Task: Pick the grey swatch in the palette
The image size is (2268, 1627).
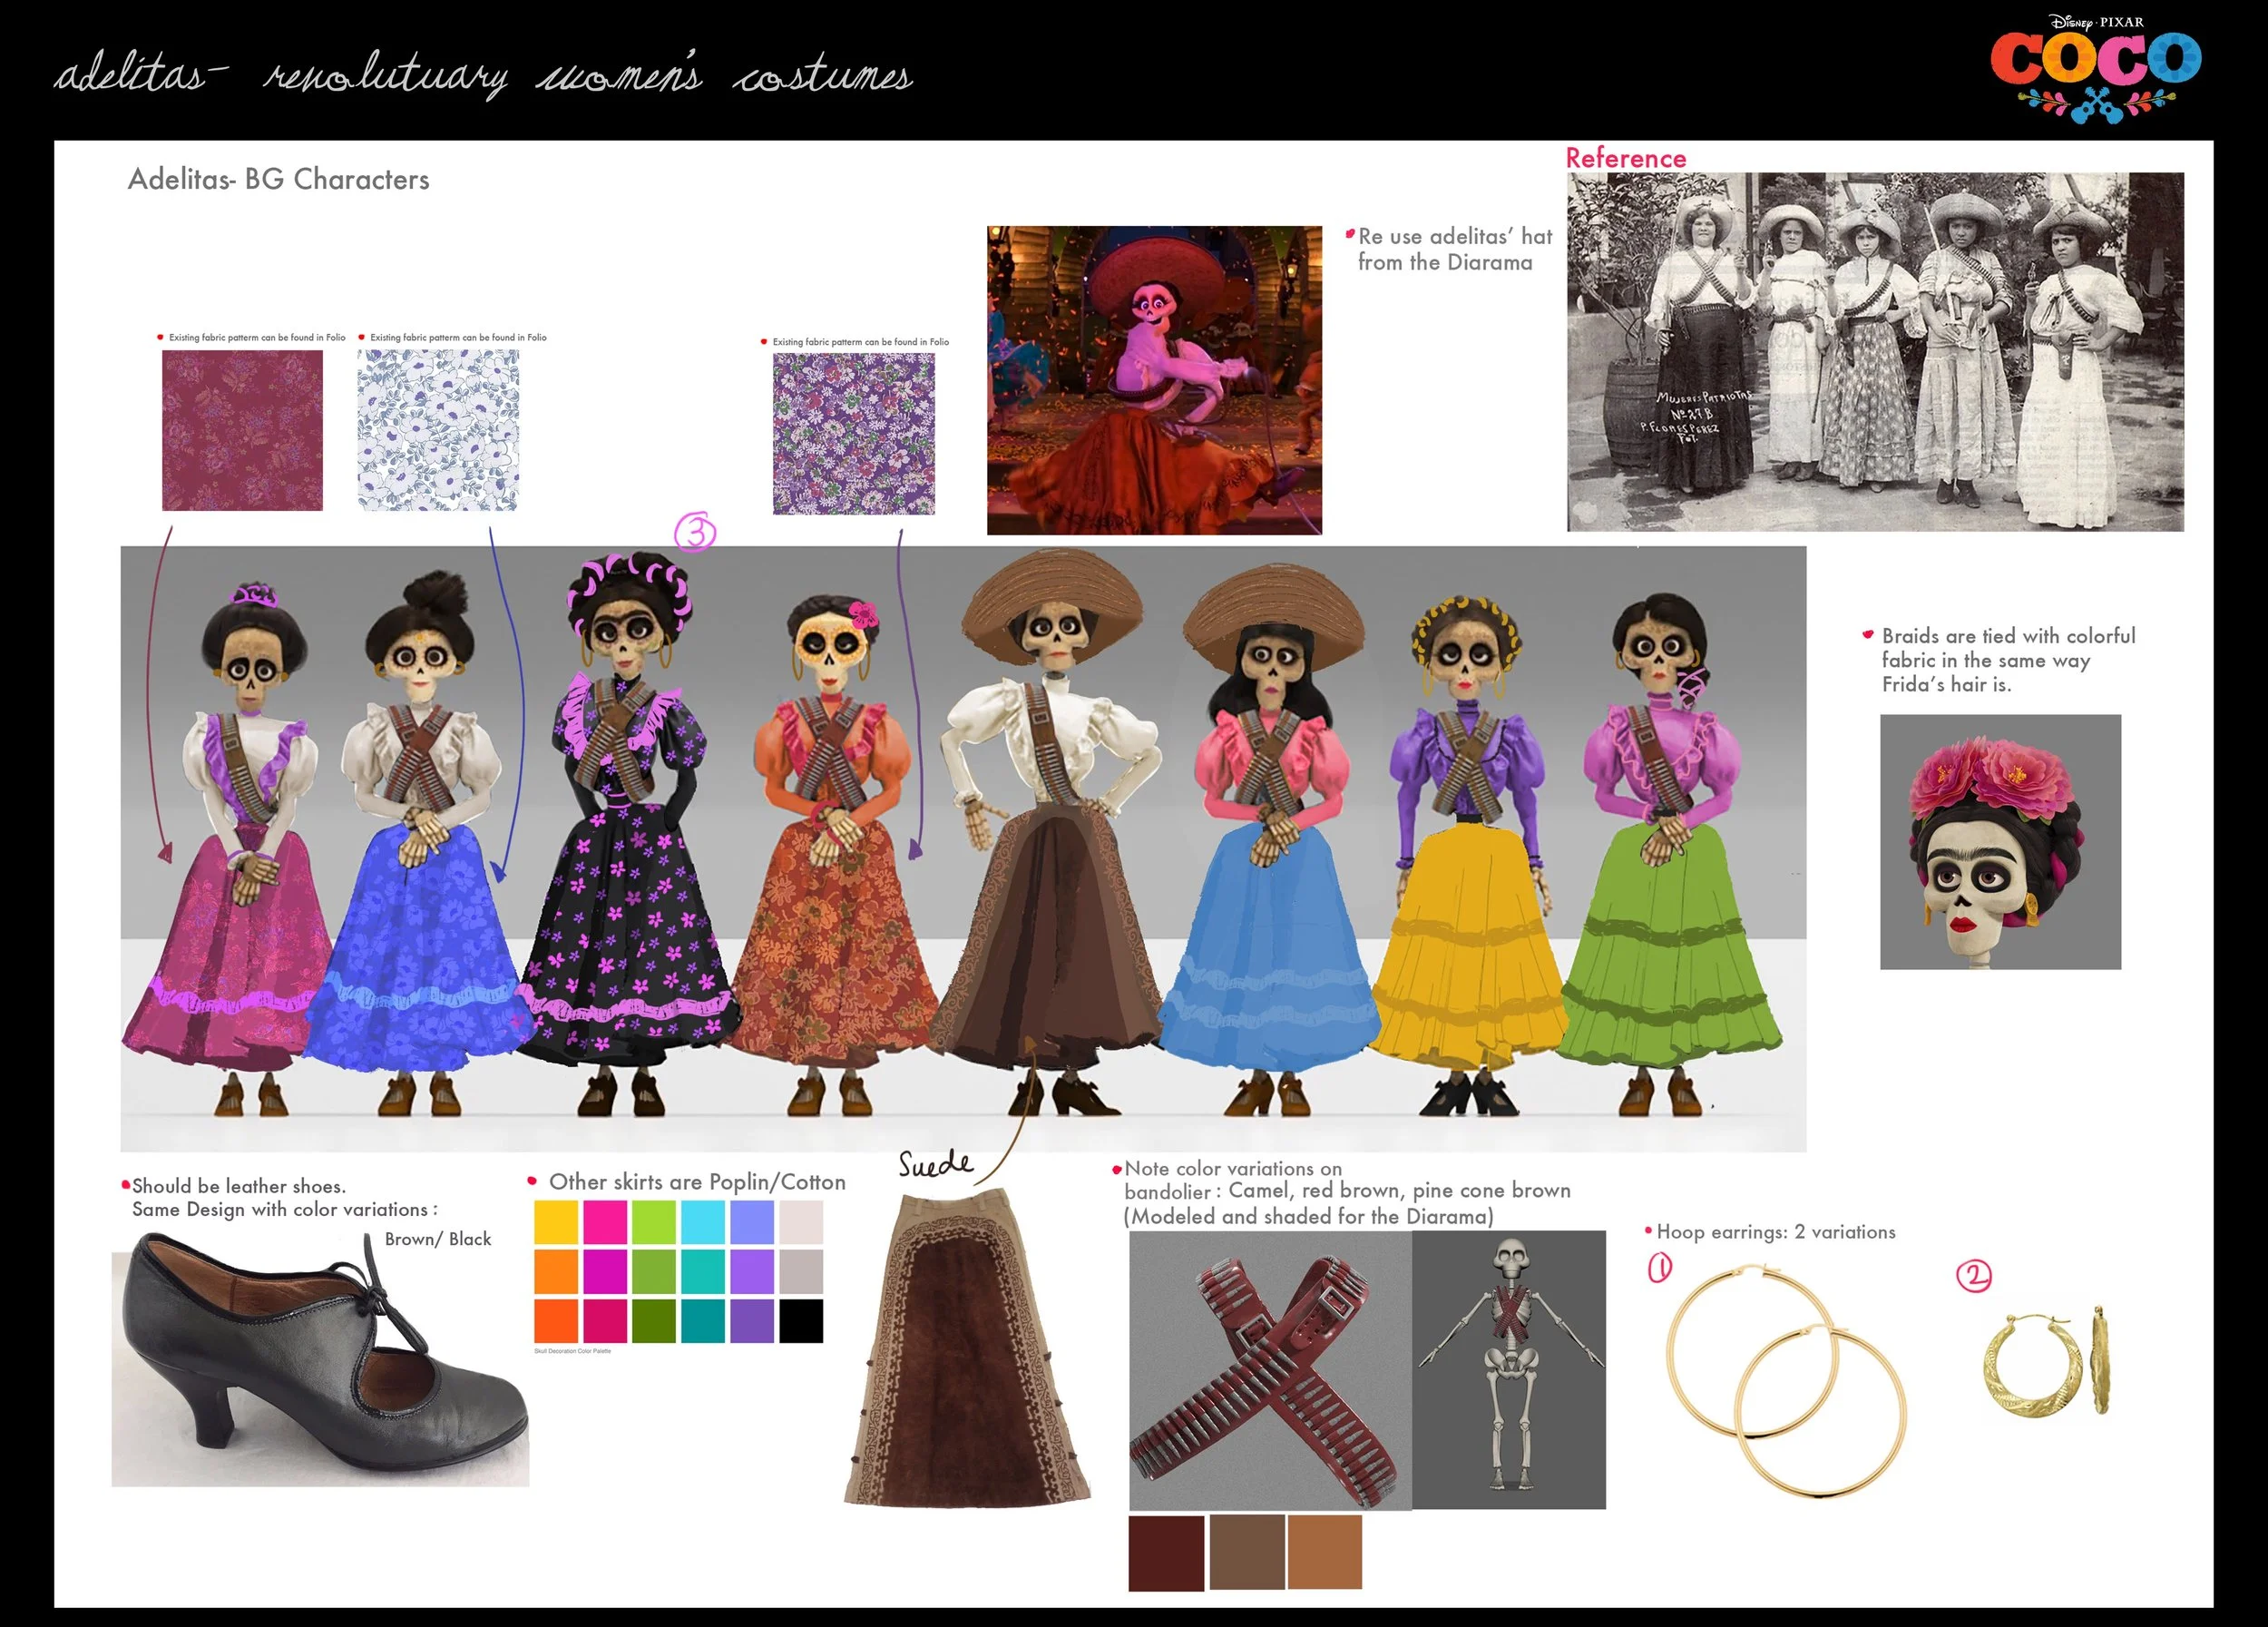Action: (x=801, y=1271)
